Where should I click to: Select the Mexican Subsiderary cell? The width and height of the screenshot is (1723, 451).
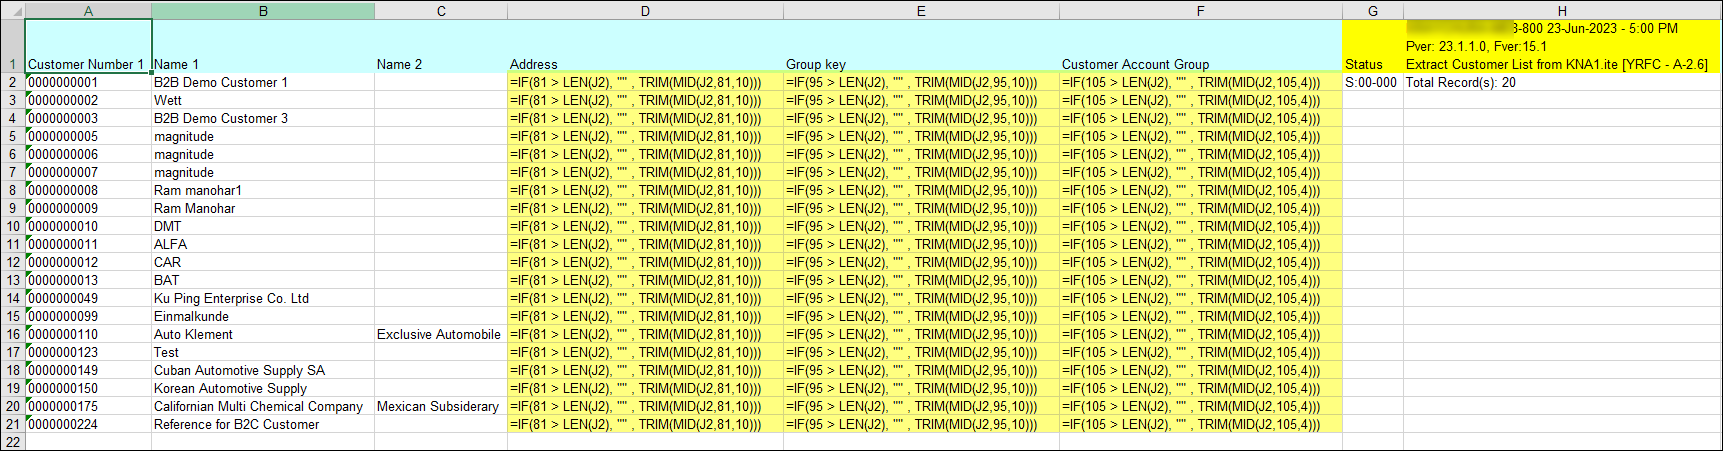441,406
